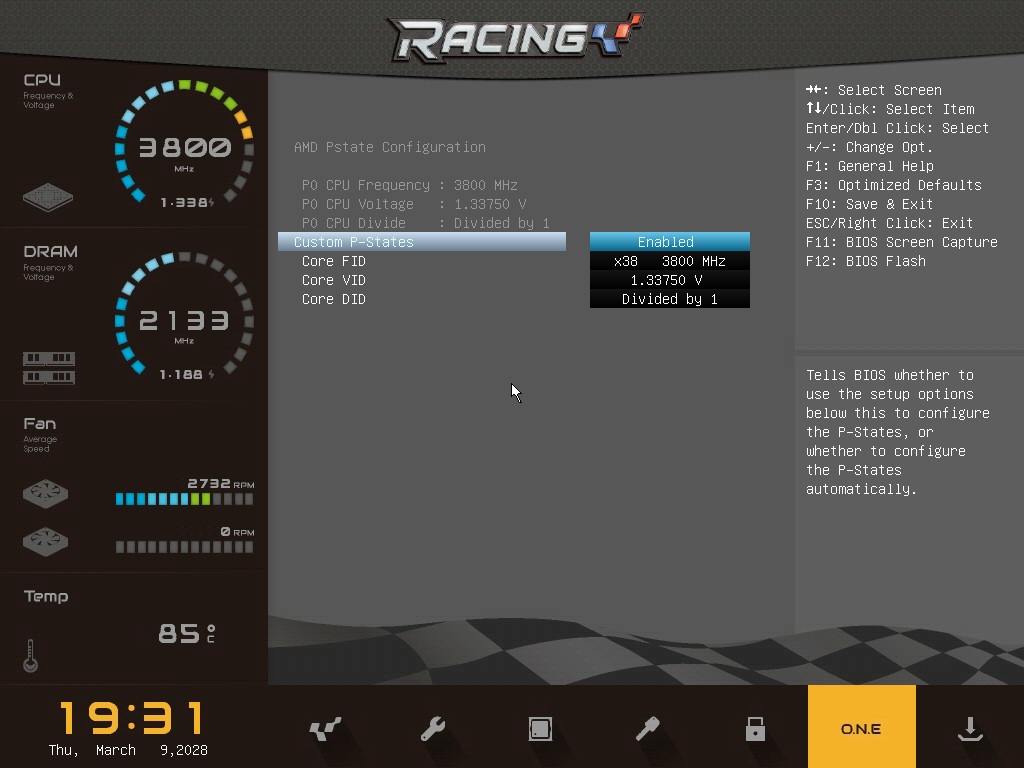1024x768 pixels.
Task: Click the F1: General Help line
Action: point(870,166)
